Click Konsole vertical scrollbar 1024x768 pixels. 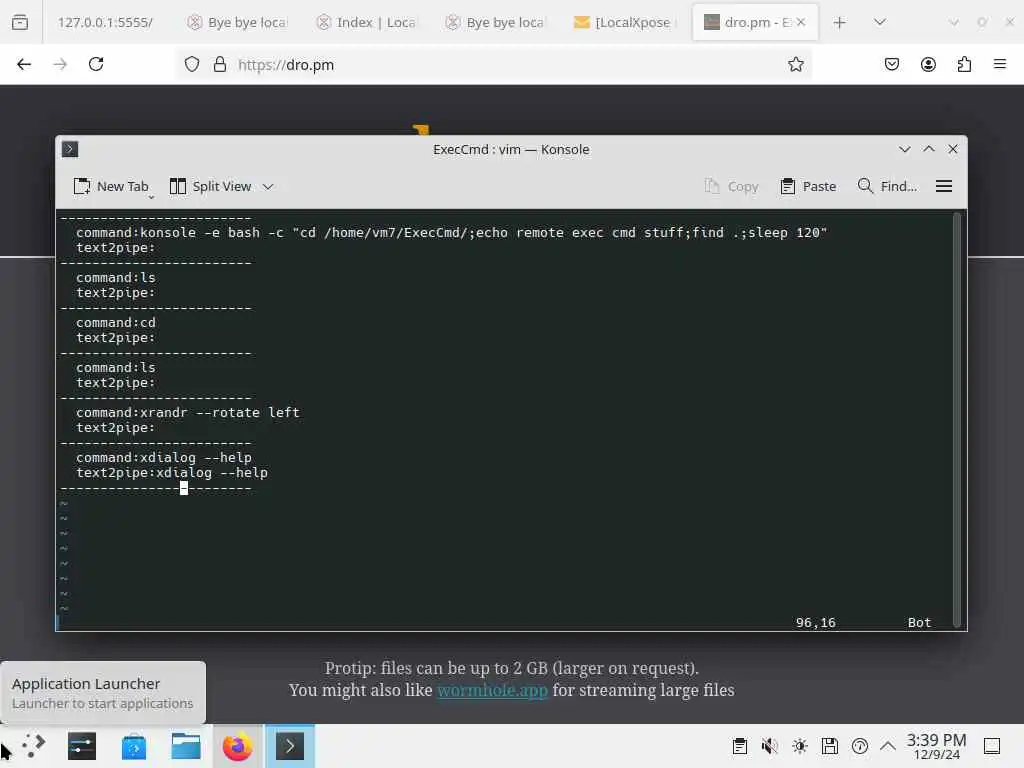point(957,418)
